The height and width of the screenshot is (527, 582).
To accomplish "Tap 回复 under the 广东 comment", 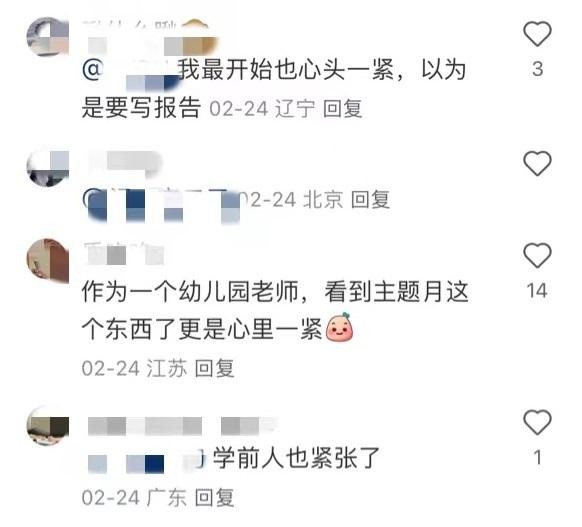I will tap(214, 498).
